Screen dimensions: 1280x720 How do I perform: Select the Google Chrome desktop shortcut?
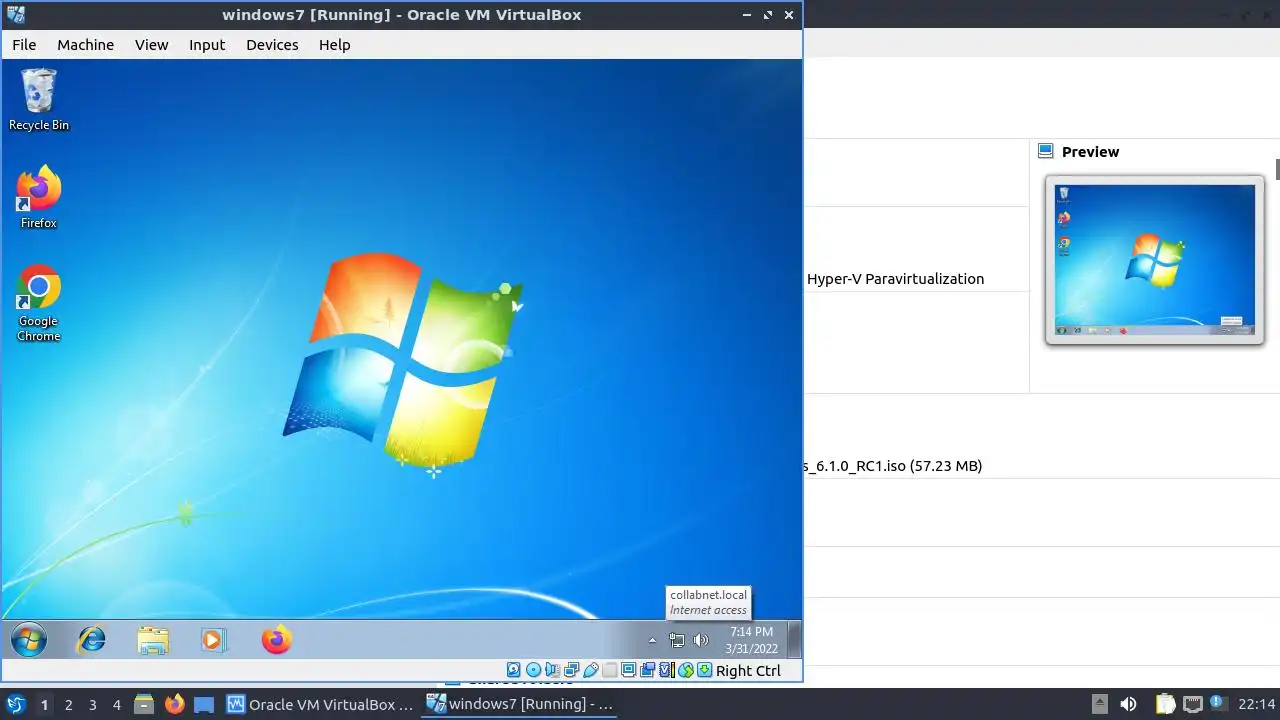pos(39,303)
